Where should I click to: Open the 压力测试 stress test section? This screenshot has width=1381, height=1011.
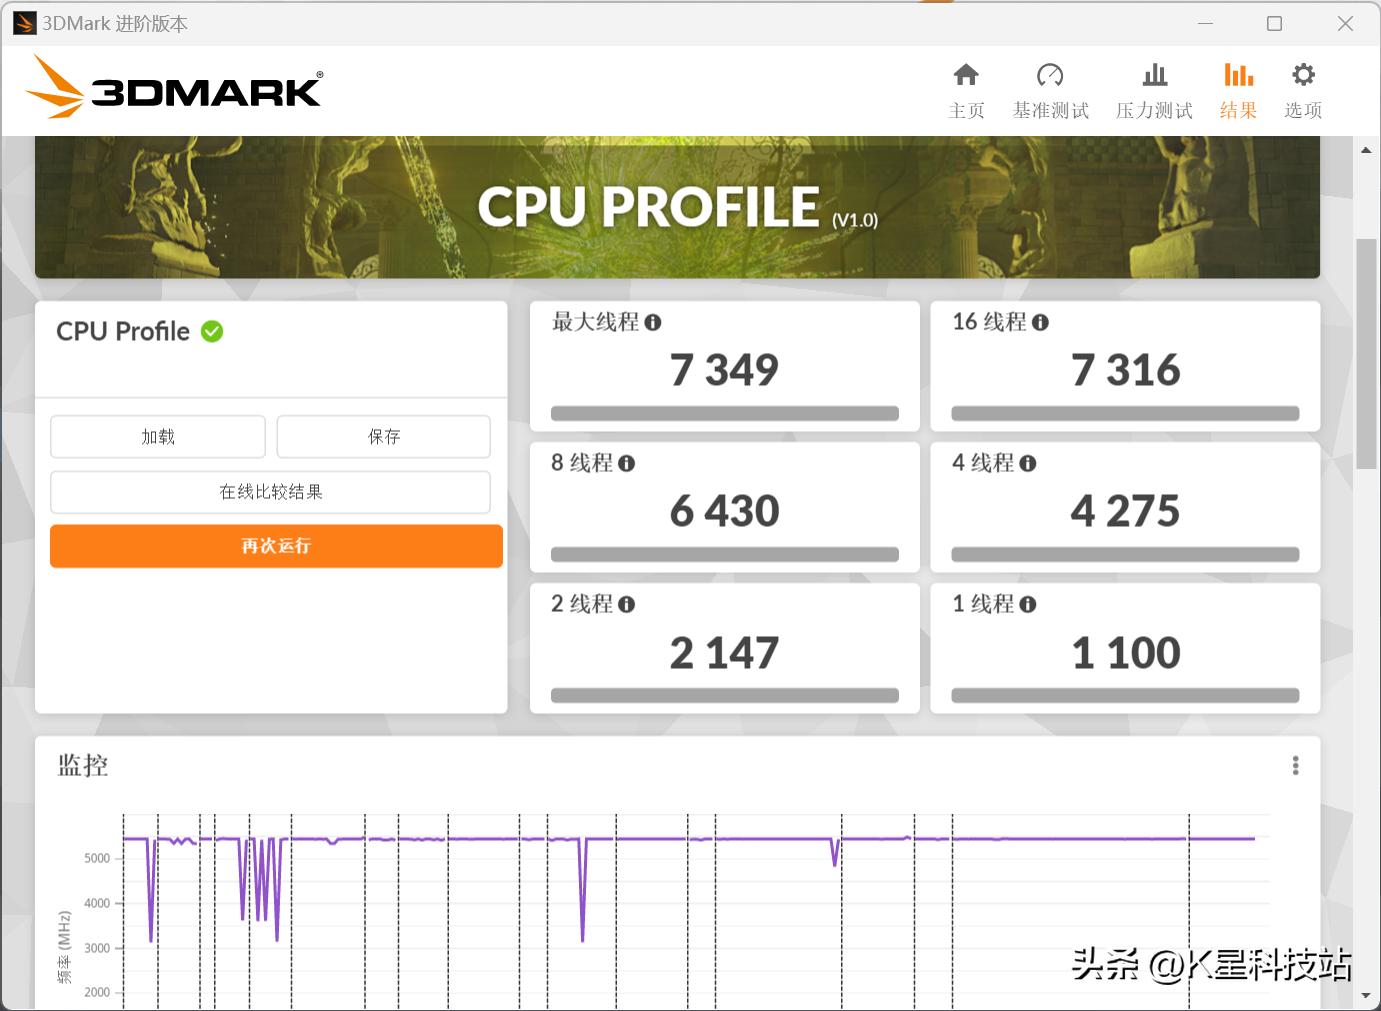[x=1154, y=88]
